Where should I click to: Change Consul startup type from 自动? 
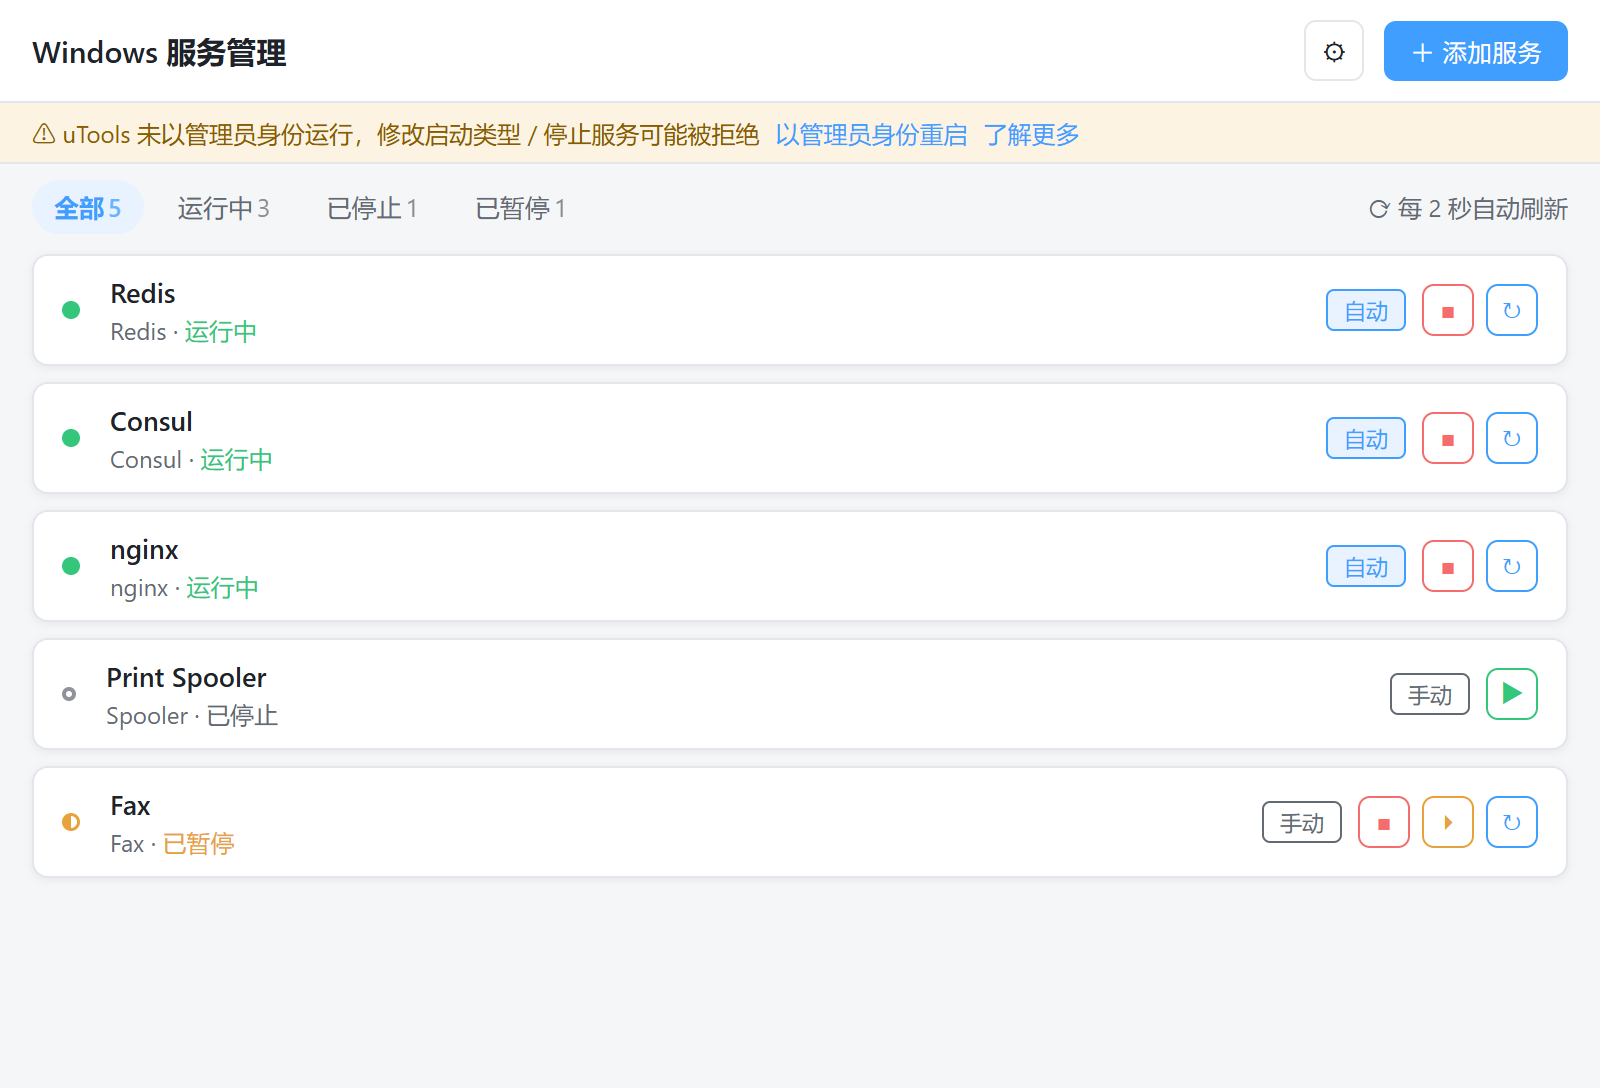pos(1366,438)
